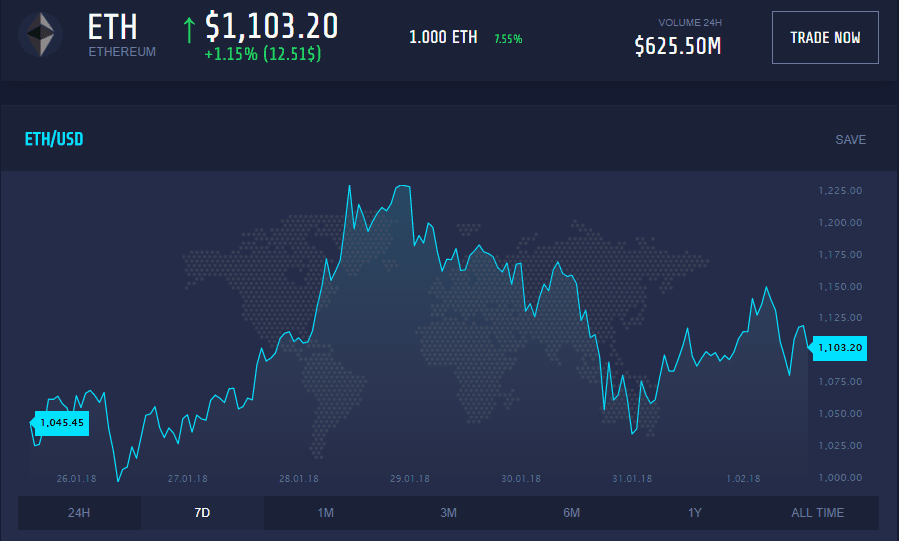Screen dimensions: 899x541
Task: Click the 1,103.20 current price marker
Action: pos(839,348)
